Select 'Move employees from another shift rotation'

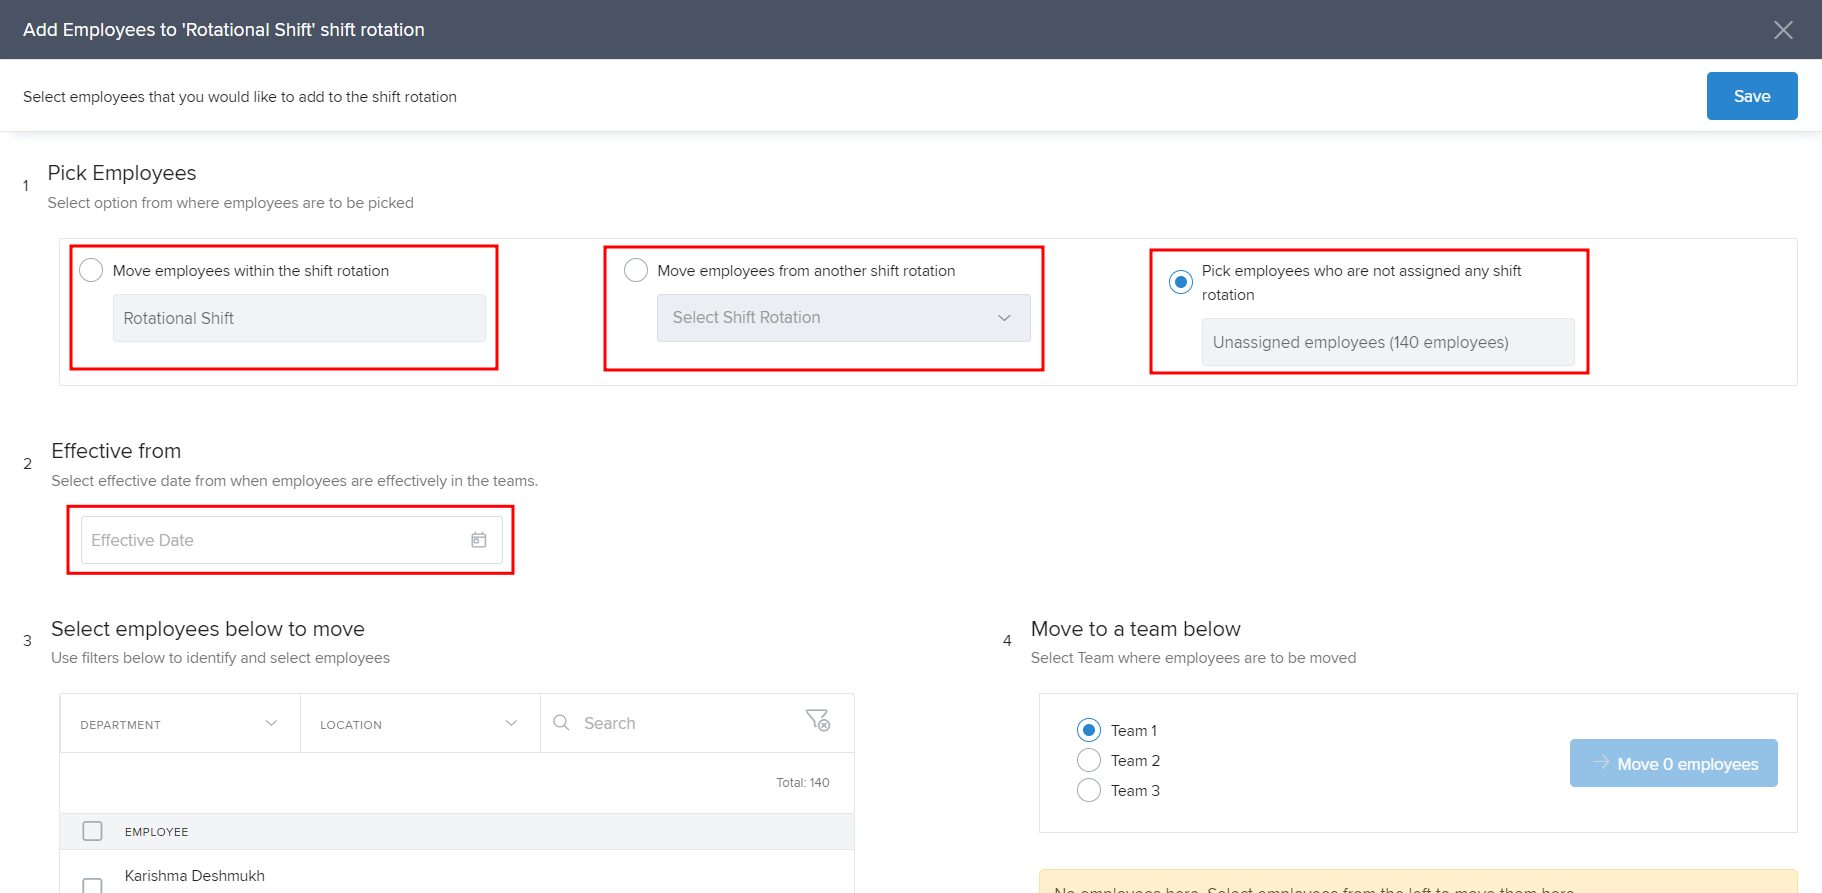(636, 271)
